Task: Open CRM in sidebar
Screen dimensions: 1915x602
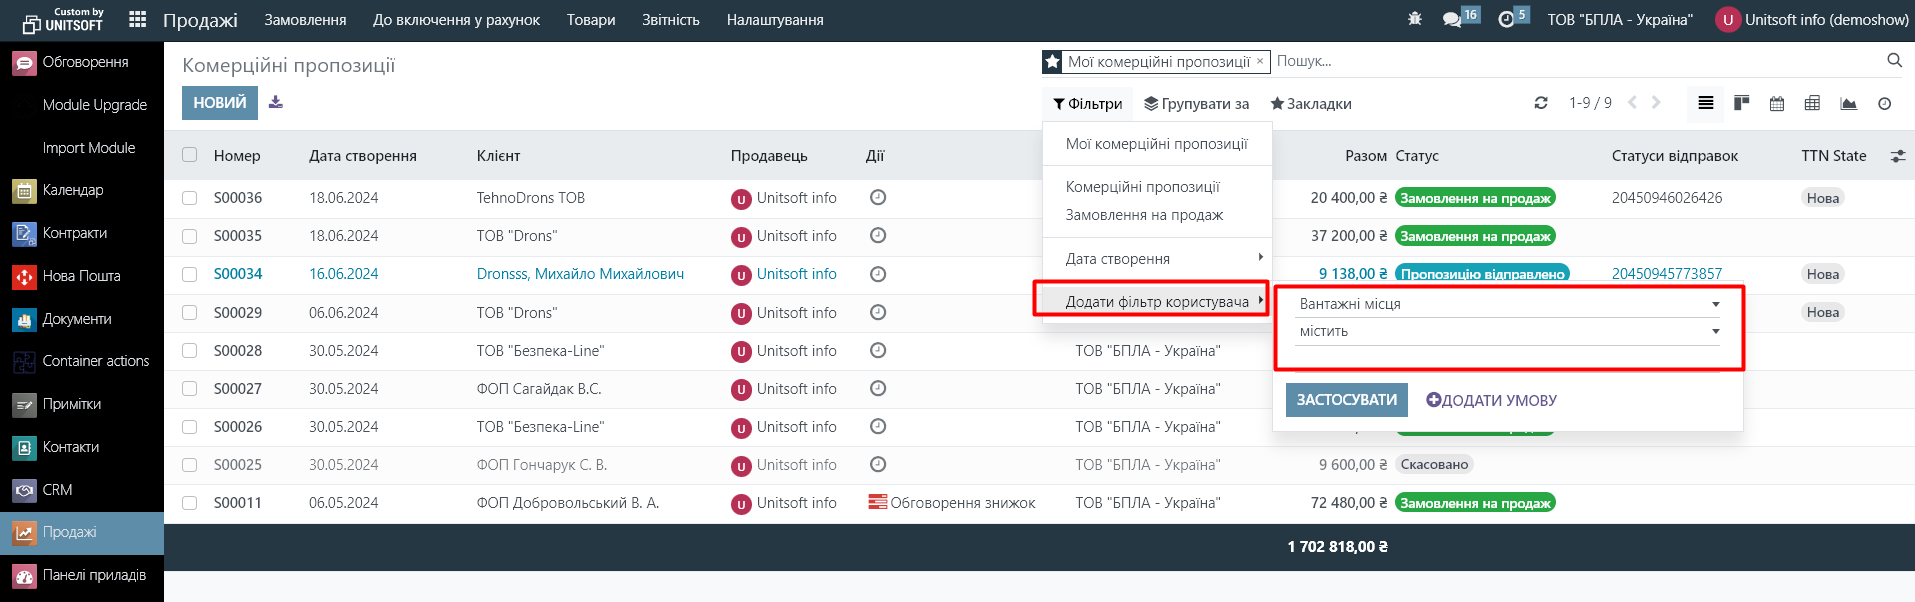Action: 82,490
